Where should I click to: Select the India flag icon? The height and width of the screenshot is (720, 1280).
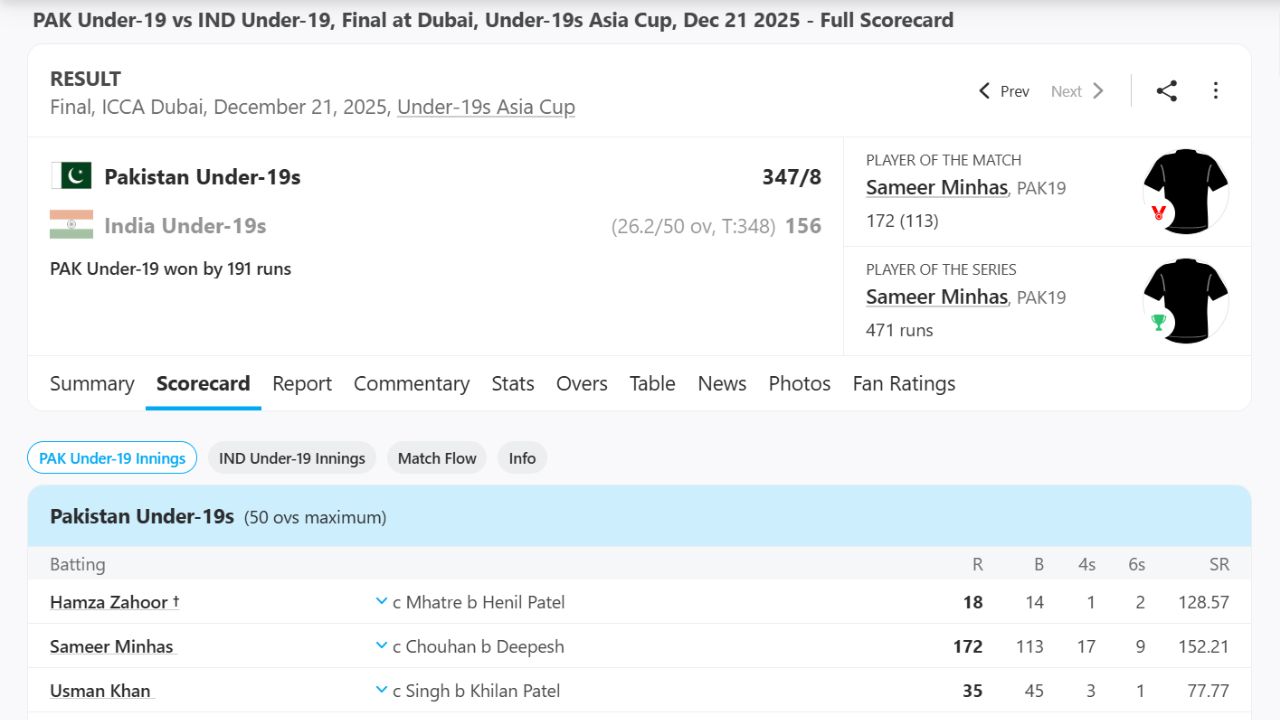pyautogui.click(x=70, y=223)
